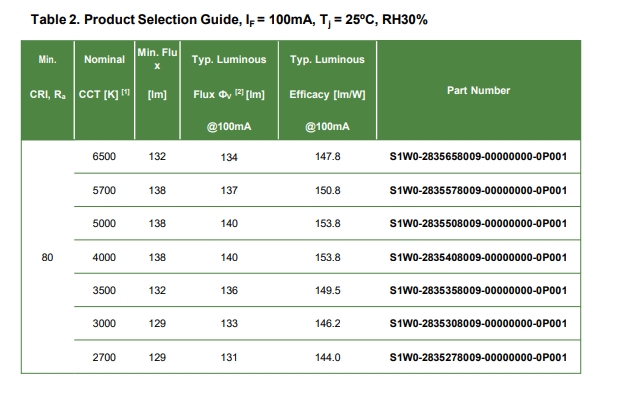
Task: Select part number S1W0-2835658009-00000000-0P001
Action: click(x=478, y=156)
